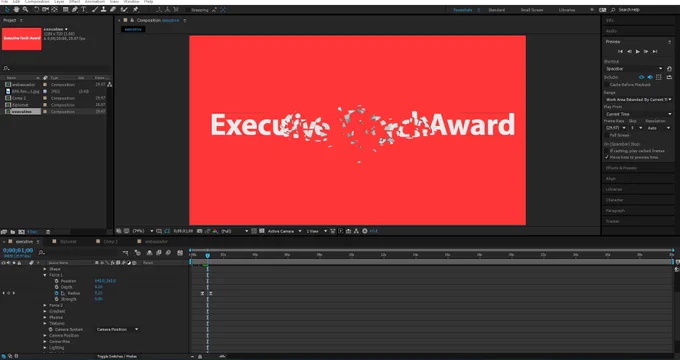
Task: Open the Frame Rate dropdown
Action: tap(615, 128)
